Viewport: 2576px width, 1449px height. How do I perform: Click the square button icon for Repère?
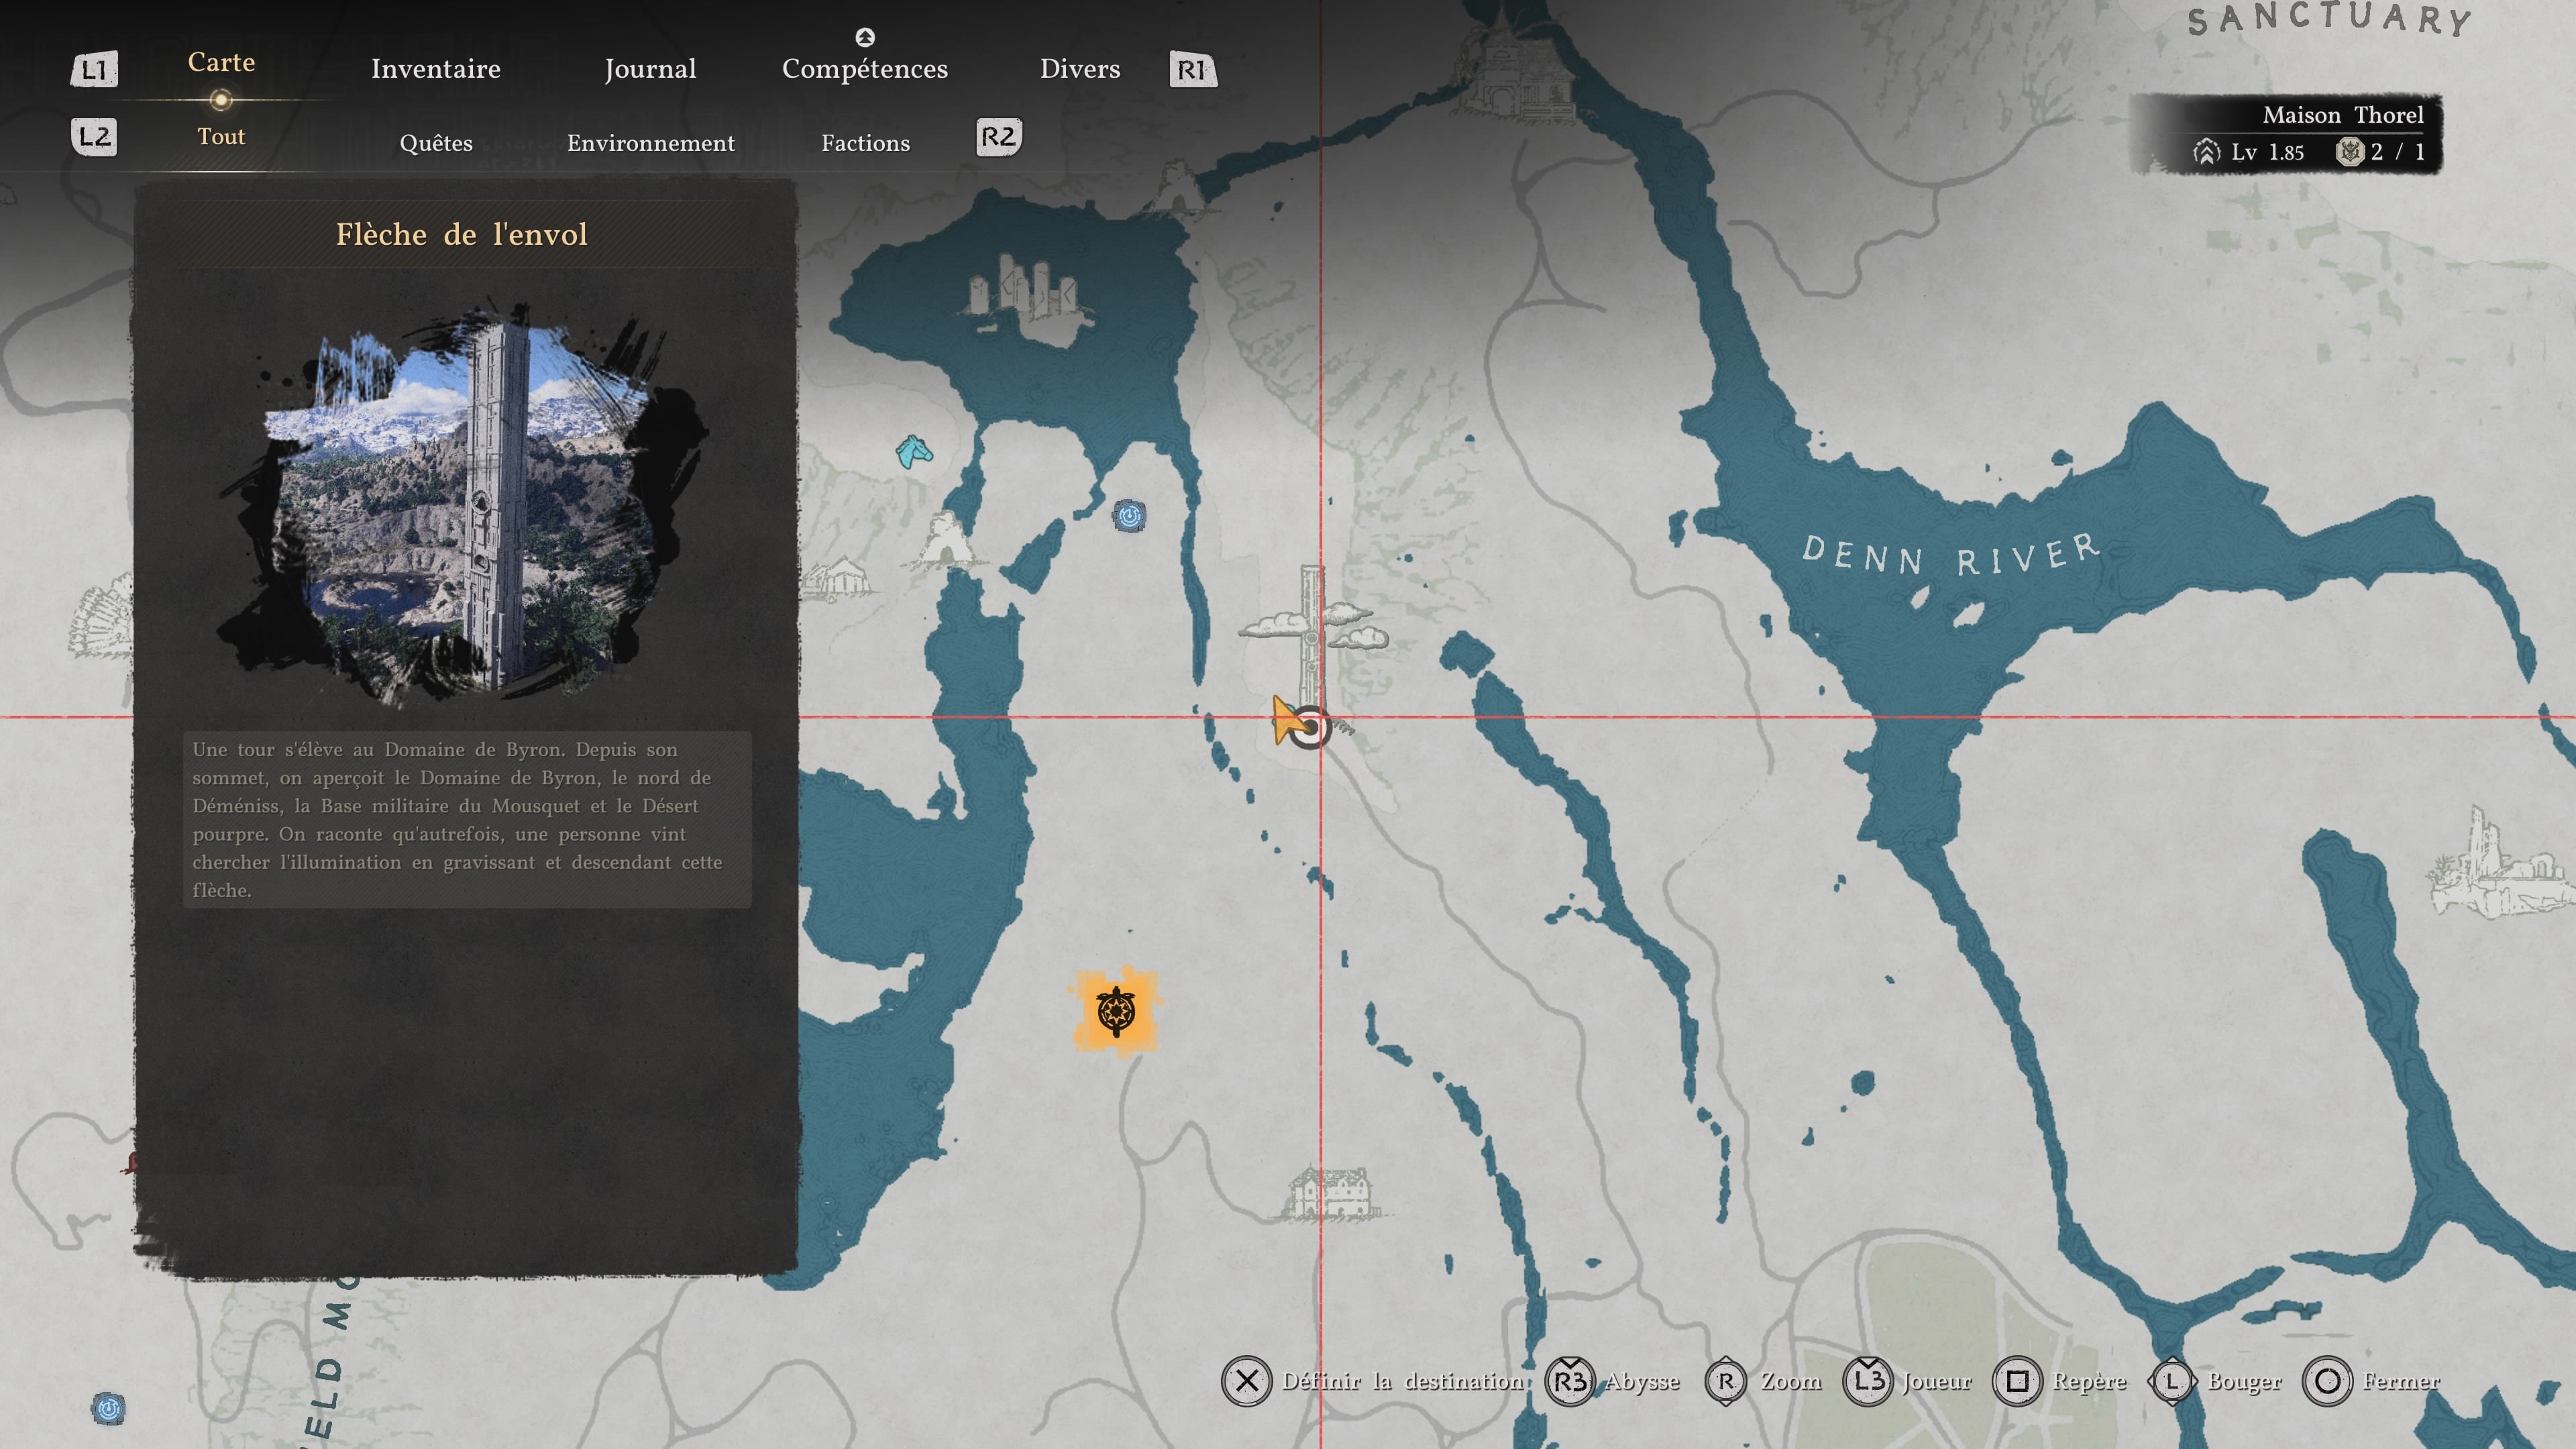click(x=2018, y=1381)
